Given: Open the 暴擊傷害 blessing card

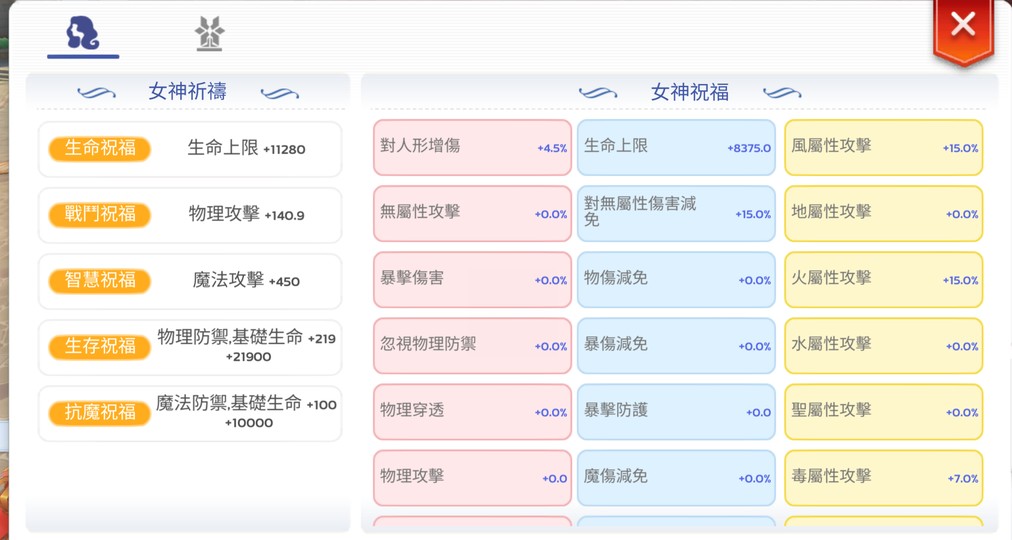Looking at the screenshot, I should click(x=472, y=279).
